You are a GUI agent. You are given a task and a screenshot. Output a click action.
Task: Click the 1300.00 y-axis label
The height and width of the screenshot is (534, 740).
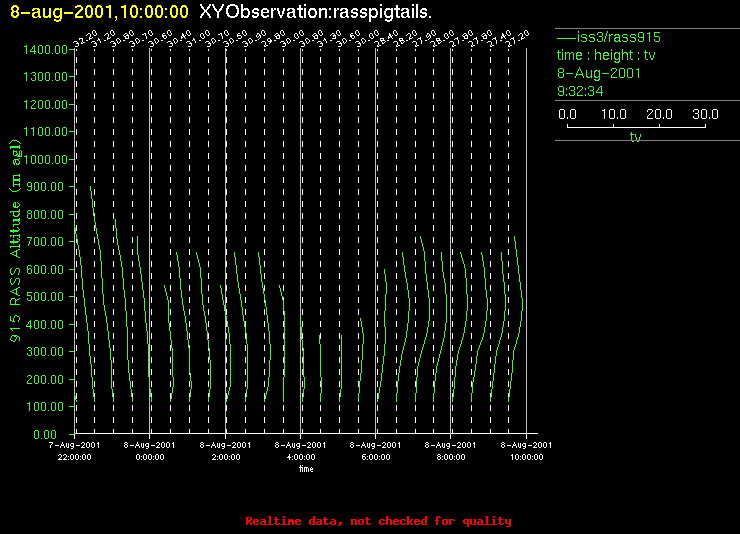coord(45,76)
